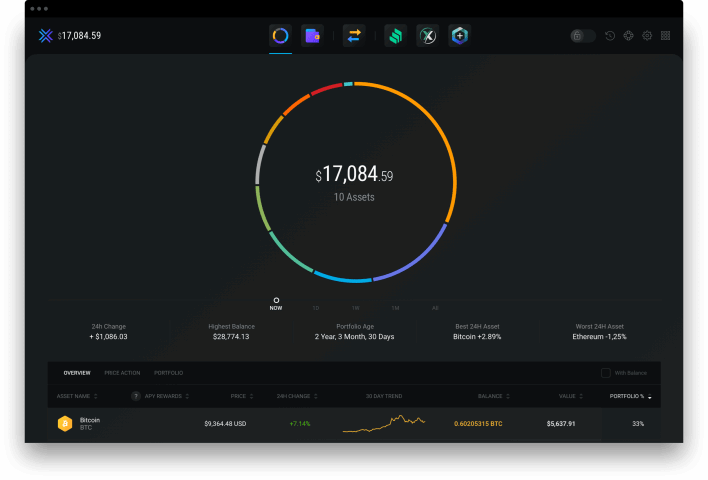Click Bitcoin price $9,364.48 USD
The height and width of the screenshot is (480, 708).
[225, 424]
